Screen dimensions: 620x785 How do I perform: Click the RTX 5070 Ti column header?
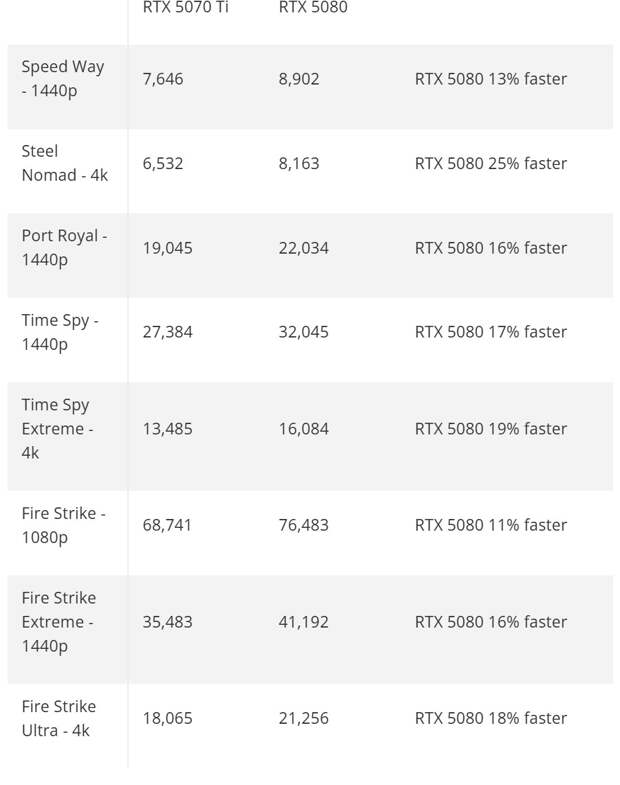(185, 7)
